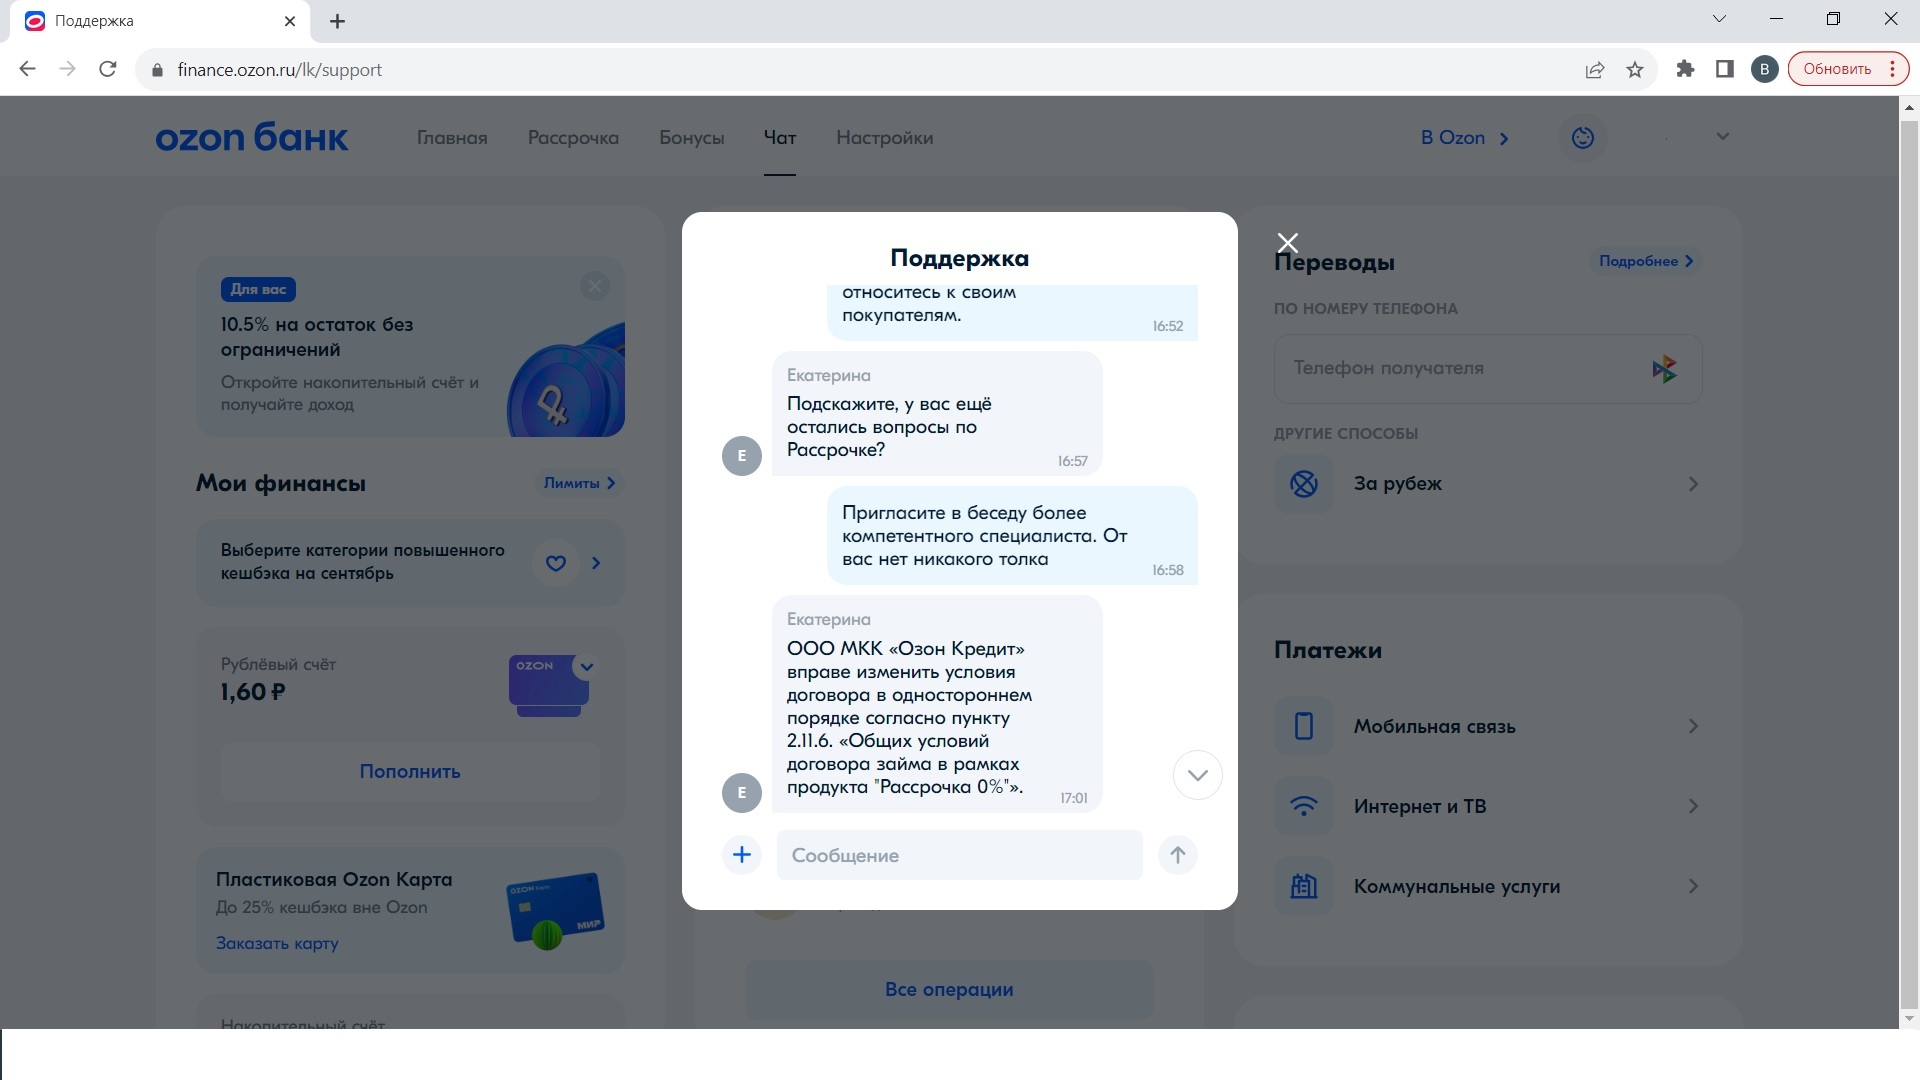
Task: Click the scroll-down chevron in chat
Action: click(1197, 775)
